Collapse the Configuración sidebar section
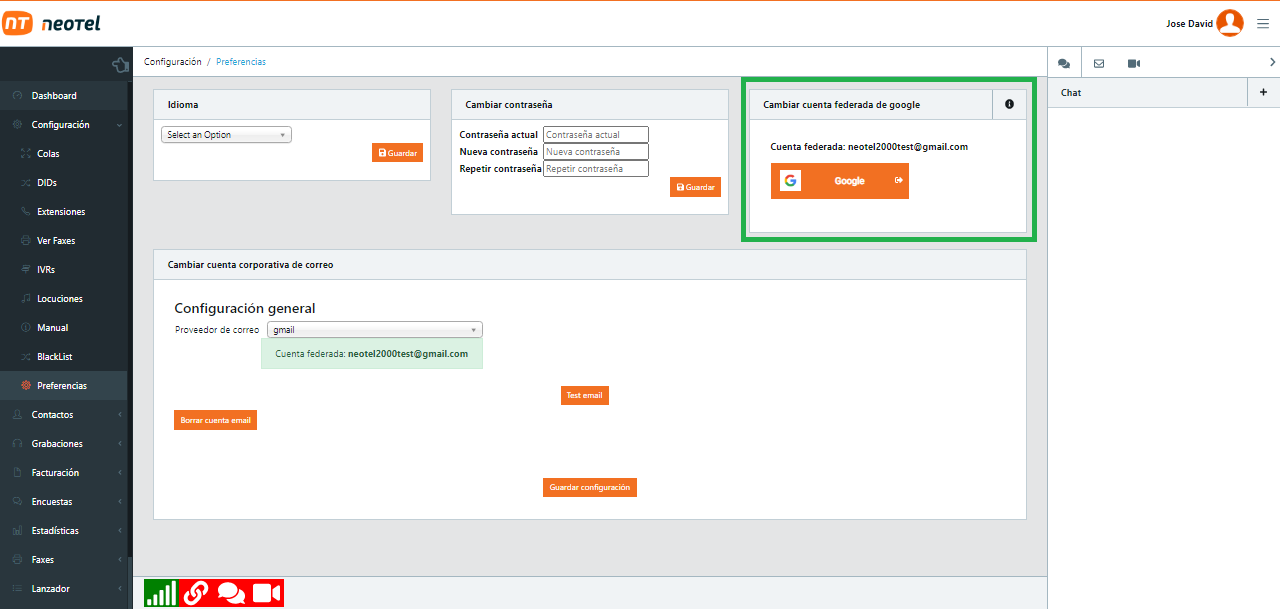The width and height of the screenshot is (1280, 609). (65, 125)
